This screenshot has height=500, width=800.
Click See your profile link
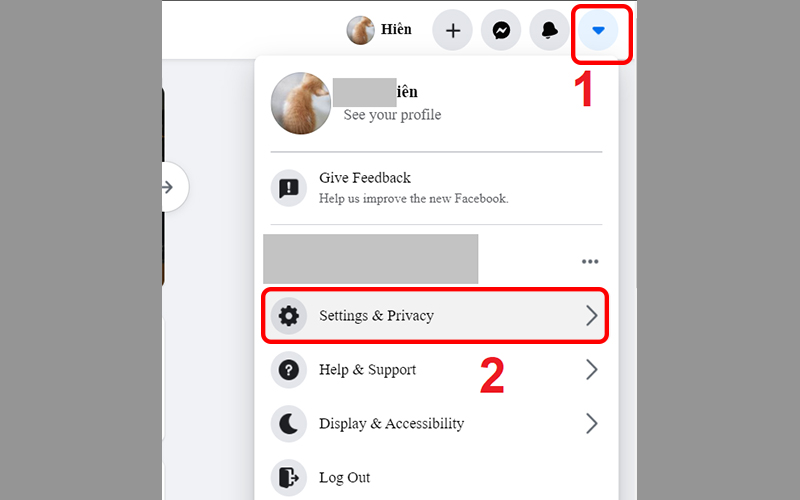point(392,115)
